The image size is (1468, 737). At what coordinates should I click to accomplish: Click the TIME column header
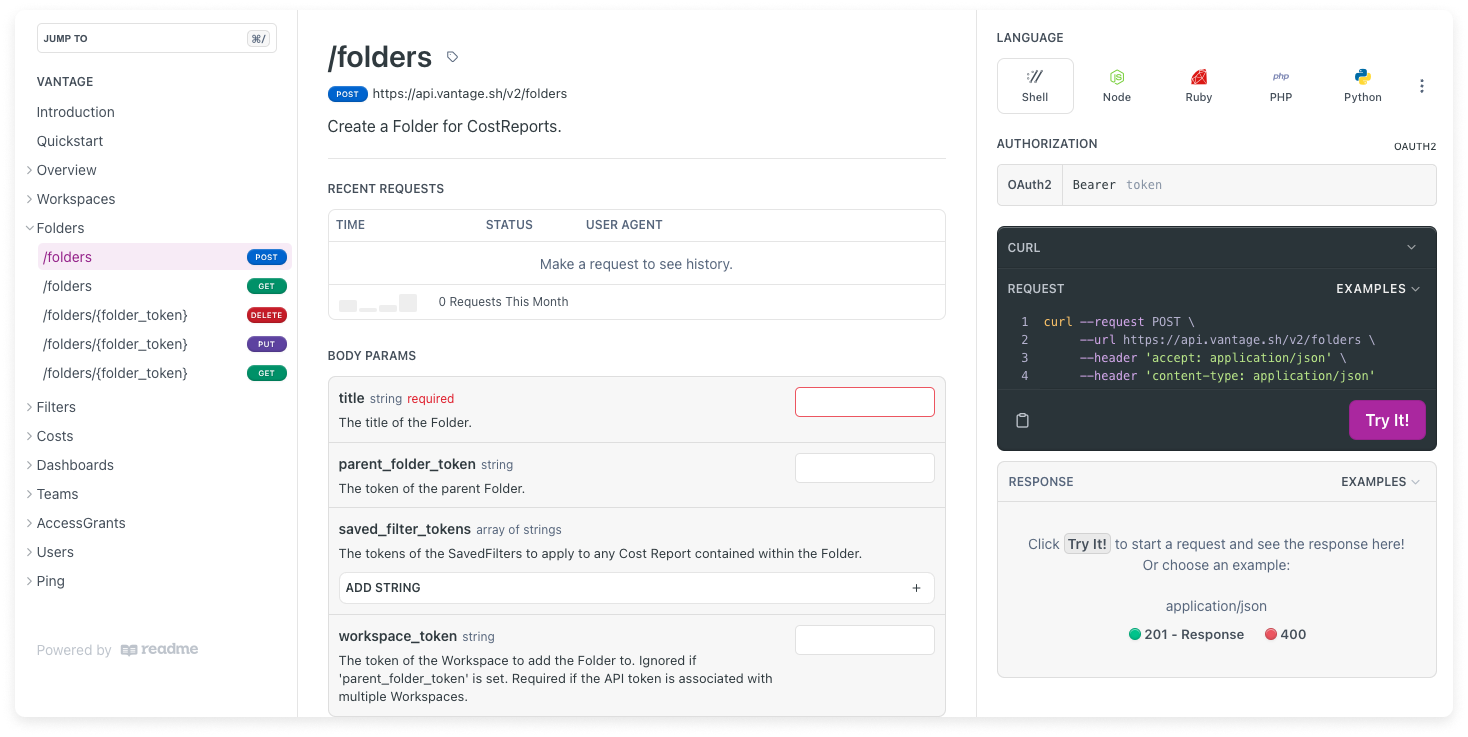(350, 225)
